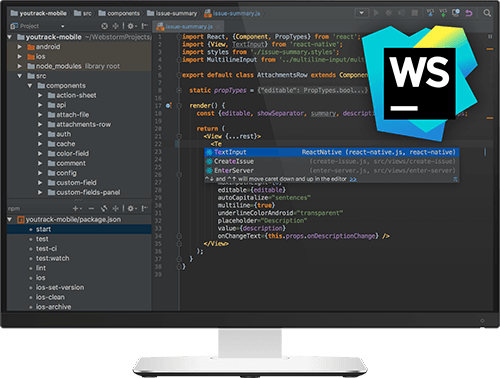500x378 pixels.
Task: Collapse the components folder
Action: (30, 86)
